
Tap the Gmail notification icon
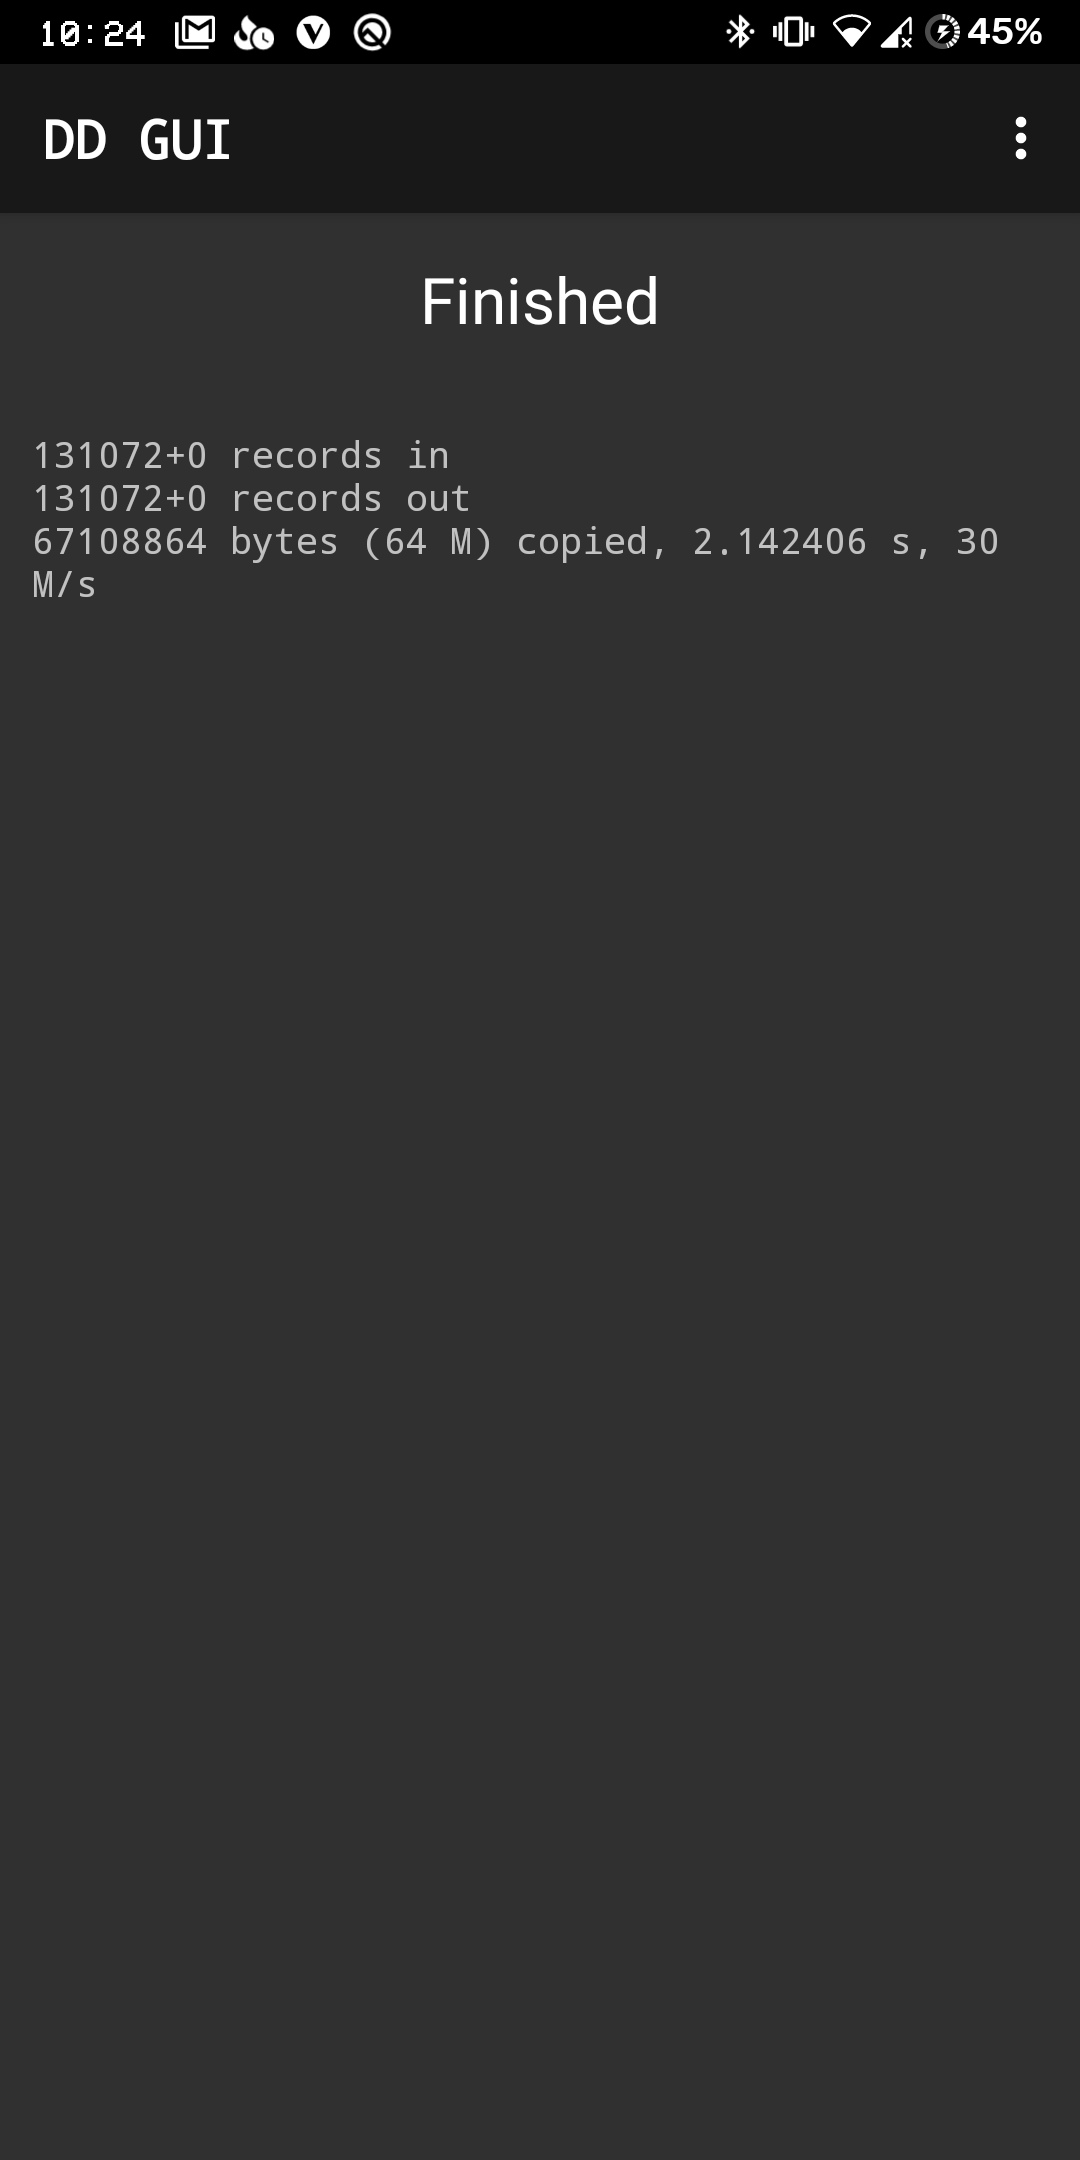click(x=195, y=33)
